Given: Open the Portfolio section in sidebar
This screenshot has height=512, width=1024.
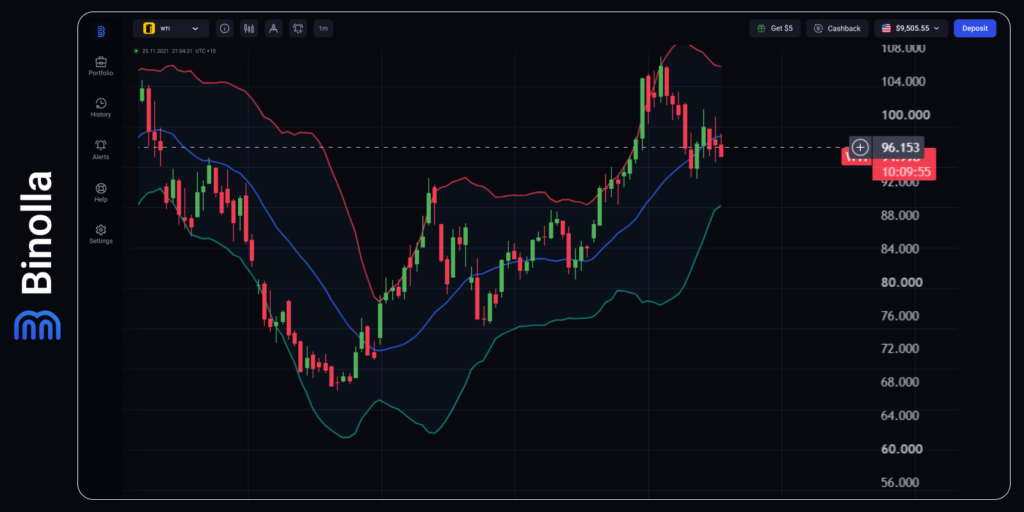Looking at the screenshot, I should coord(101,66).
